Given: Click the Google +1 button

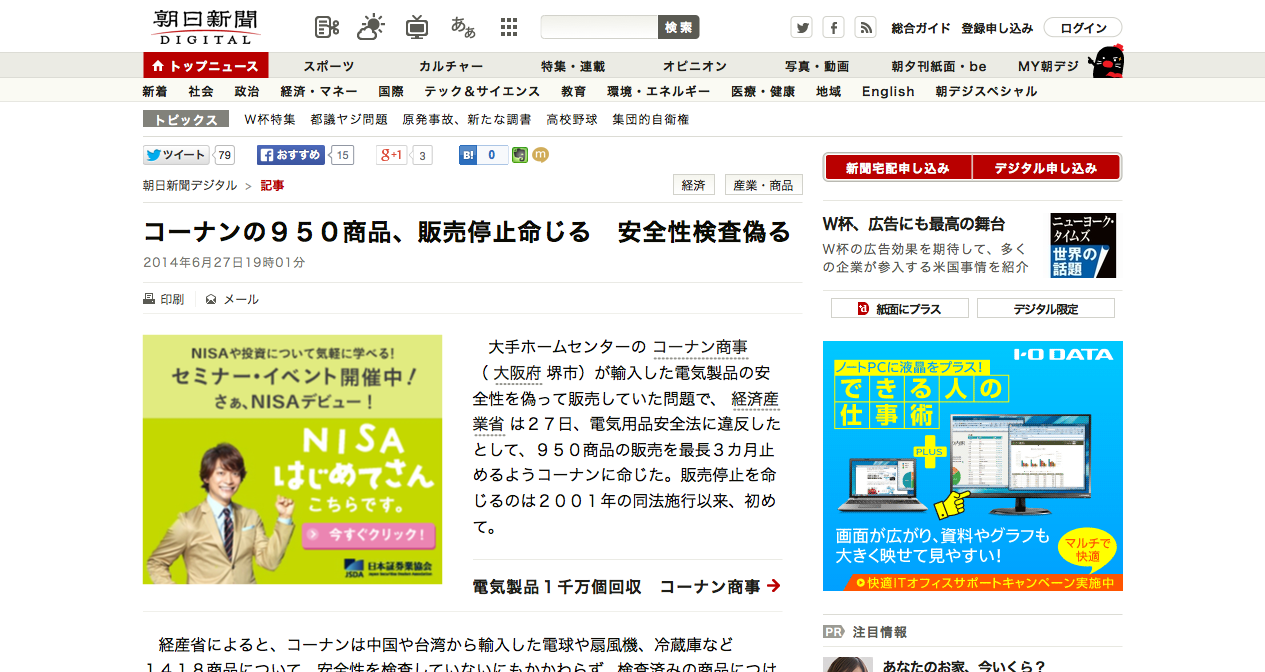Looking at the screenshot, I should point(391,155).
